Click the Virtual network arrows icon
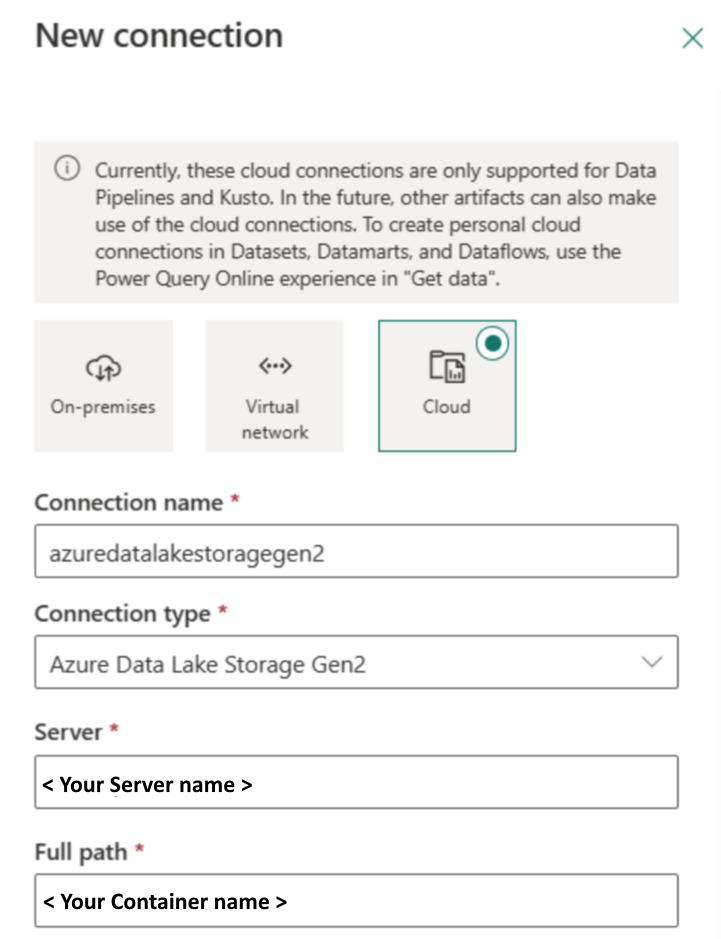The height and width of the screenshot is (939, 721). click(x=275, y=365)
